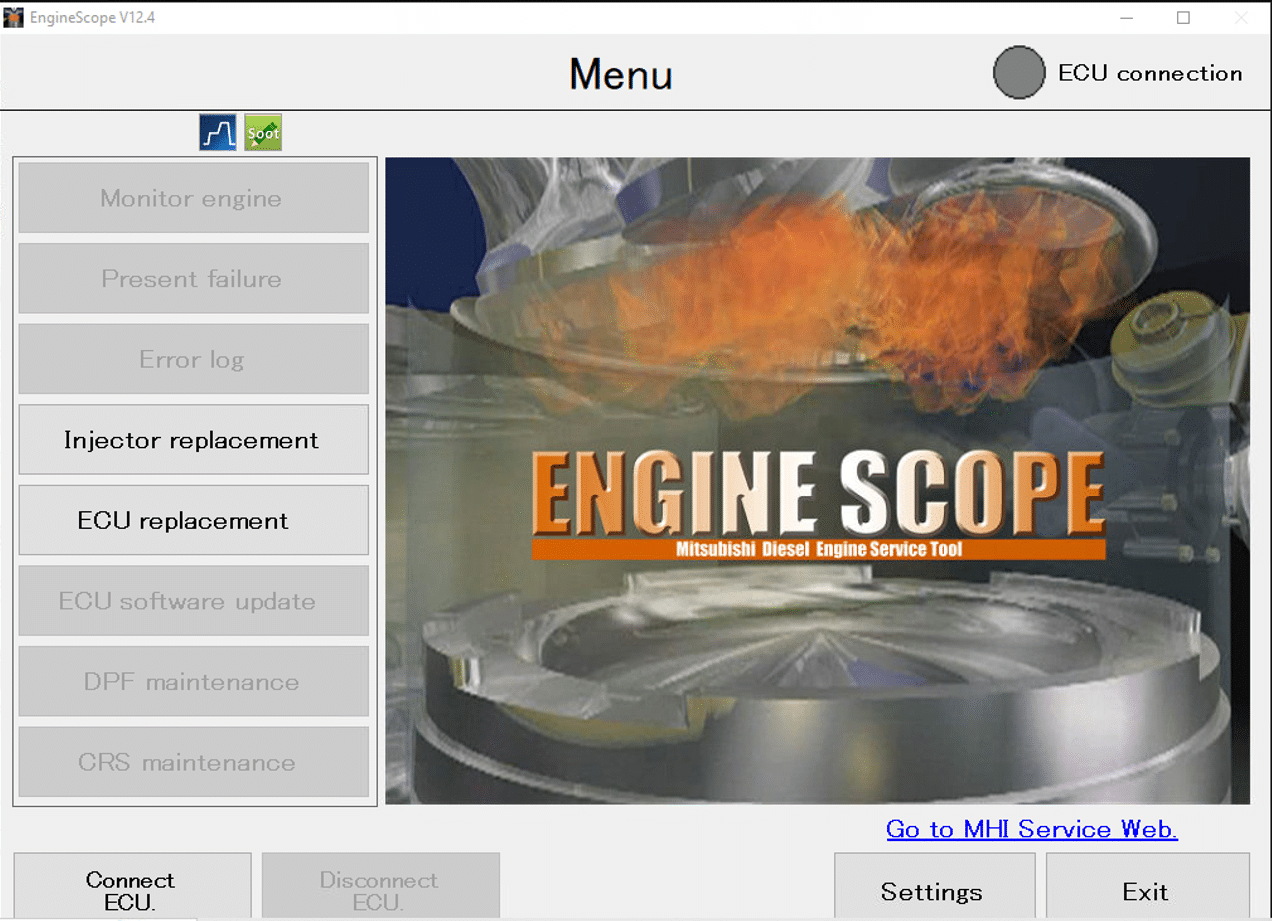This screenshot has height=921, width=1272.
Task: Click the Exit button
Action: (x=1146, y=890)
